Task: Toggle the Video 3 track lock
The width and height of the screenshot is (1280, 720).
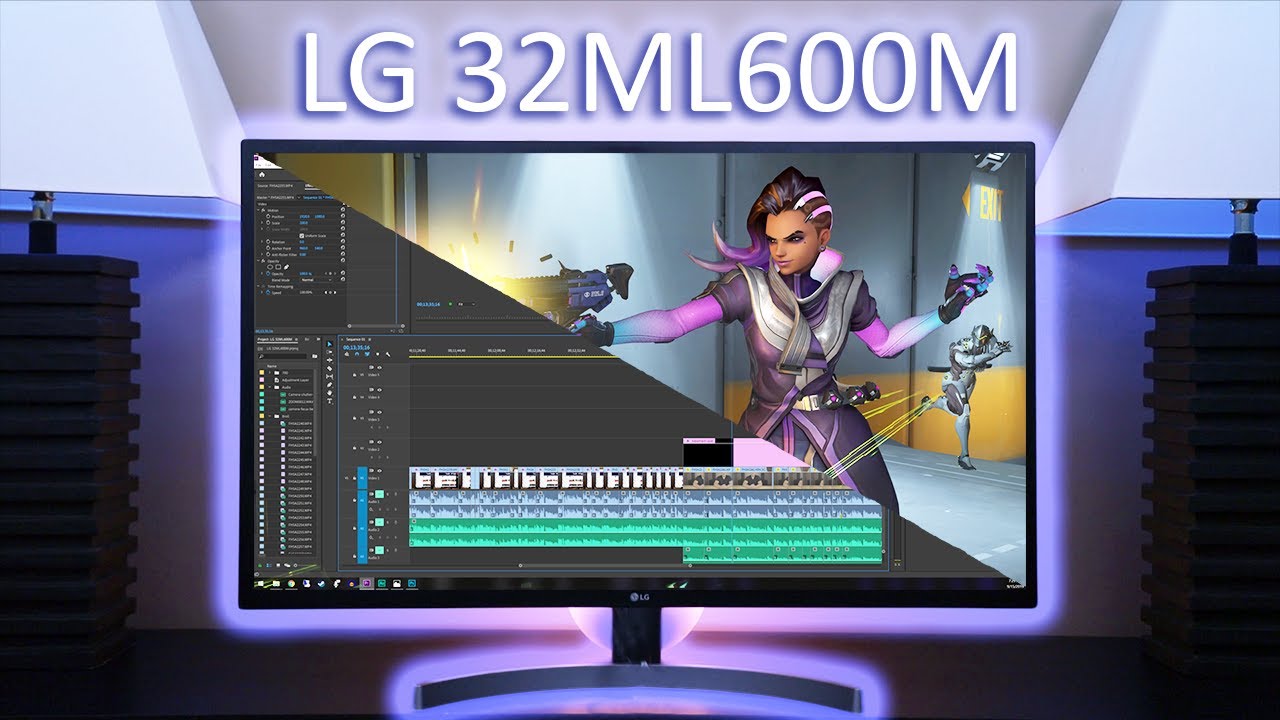Action: click(354, 418)
